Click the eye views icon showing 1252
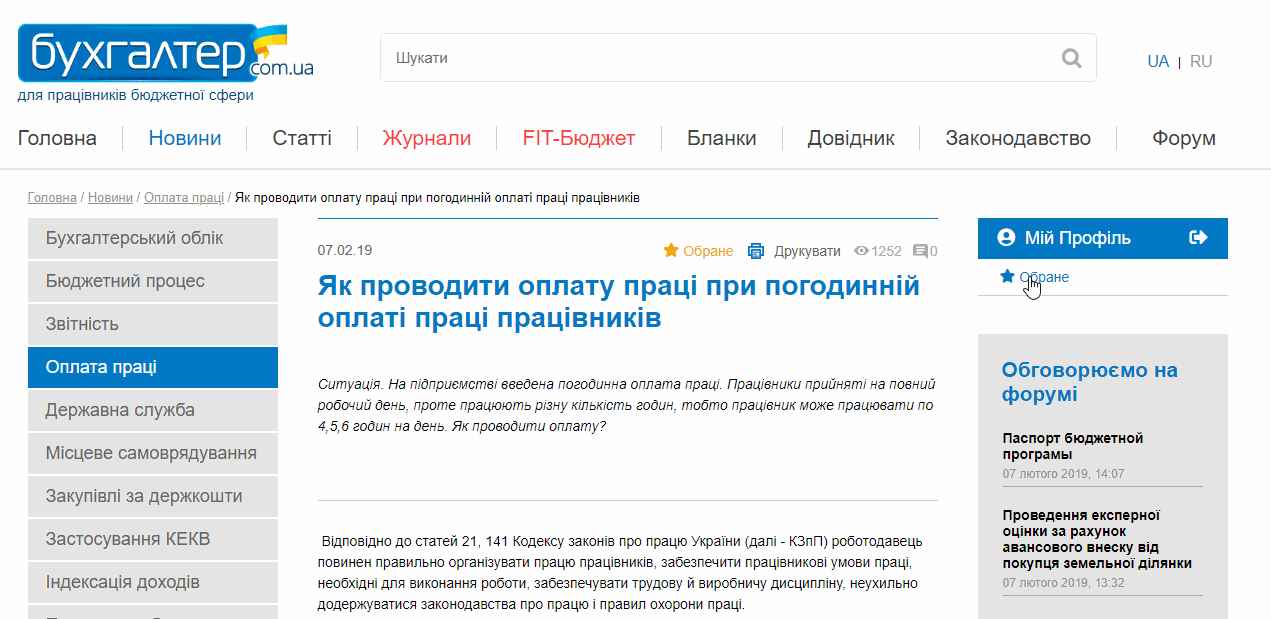1271x619 pixels. [x=861, y=251]
